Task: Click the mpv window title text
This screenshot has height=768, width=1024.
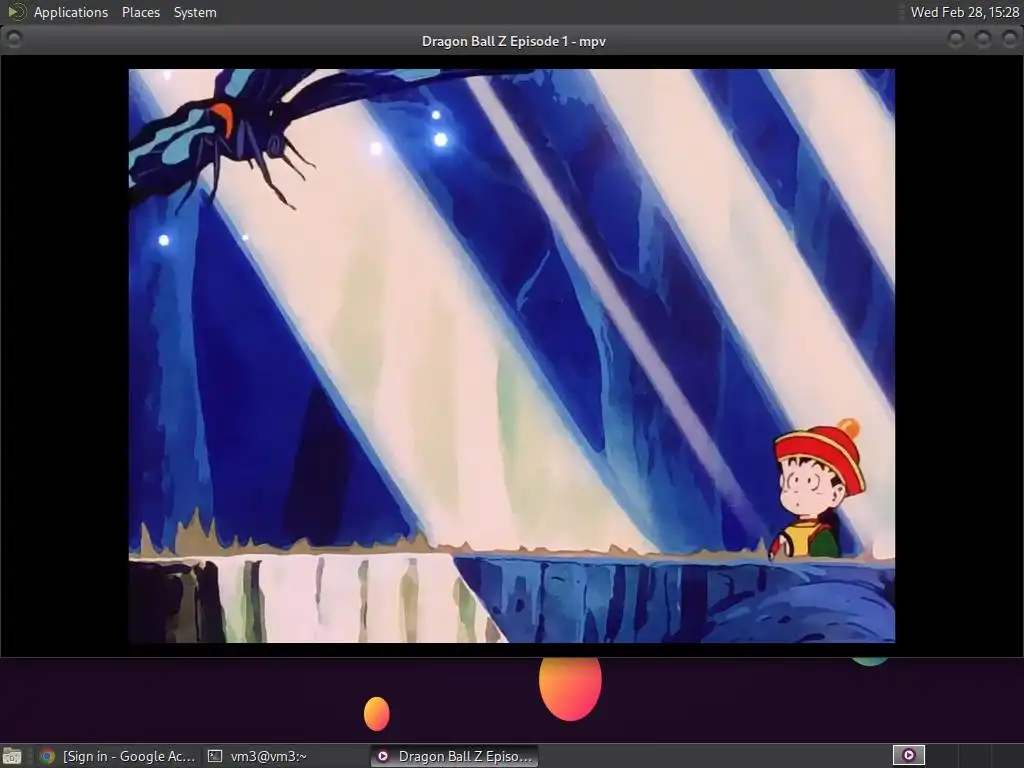Action: pyautogui.click(x=513, y=41)
